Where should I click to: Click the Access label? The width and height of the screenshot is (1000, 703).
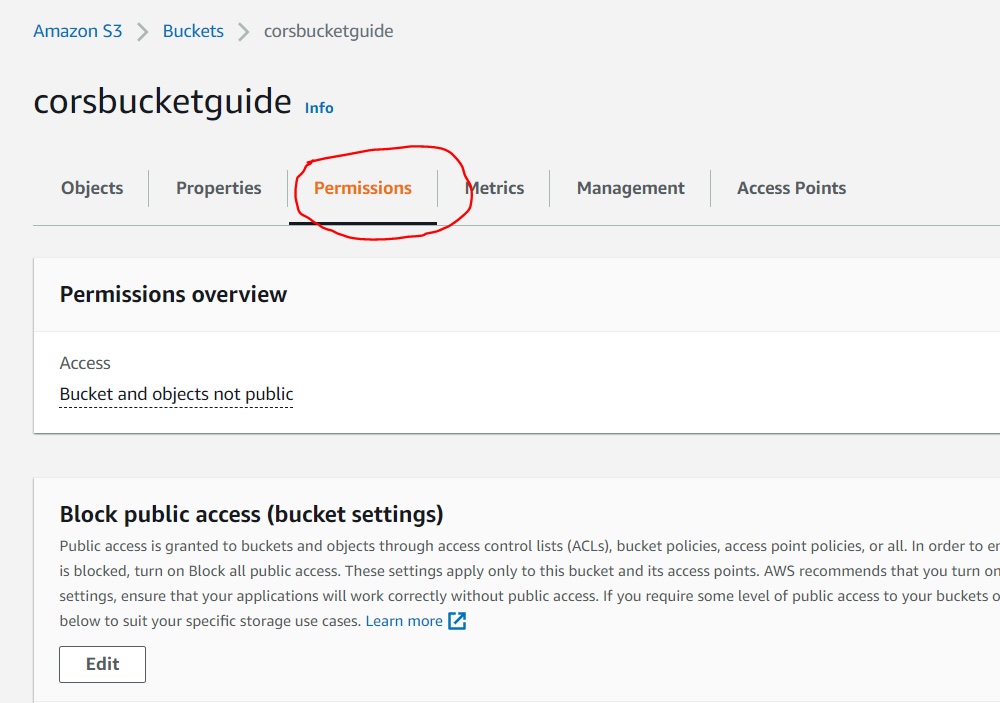click(85, 363)
